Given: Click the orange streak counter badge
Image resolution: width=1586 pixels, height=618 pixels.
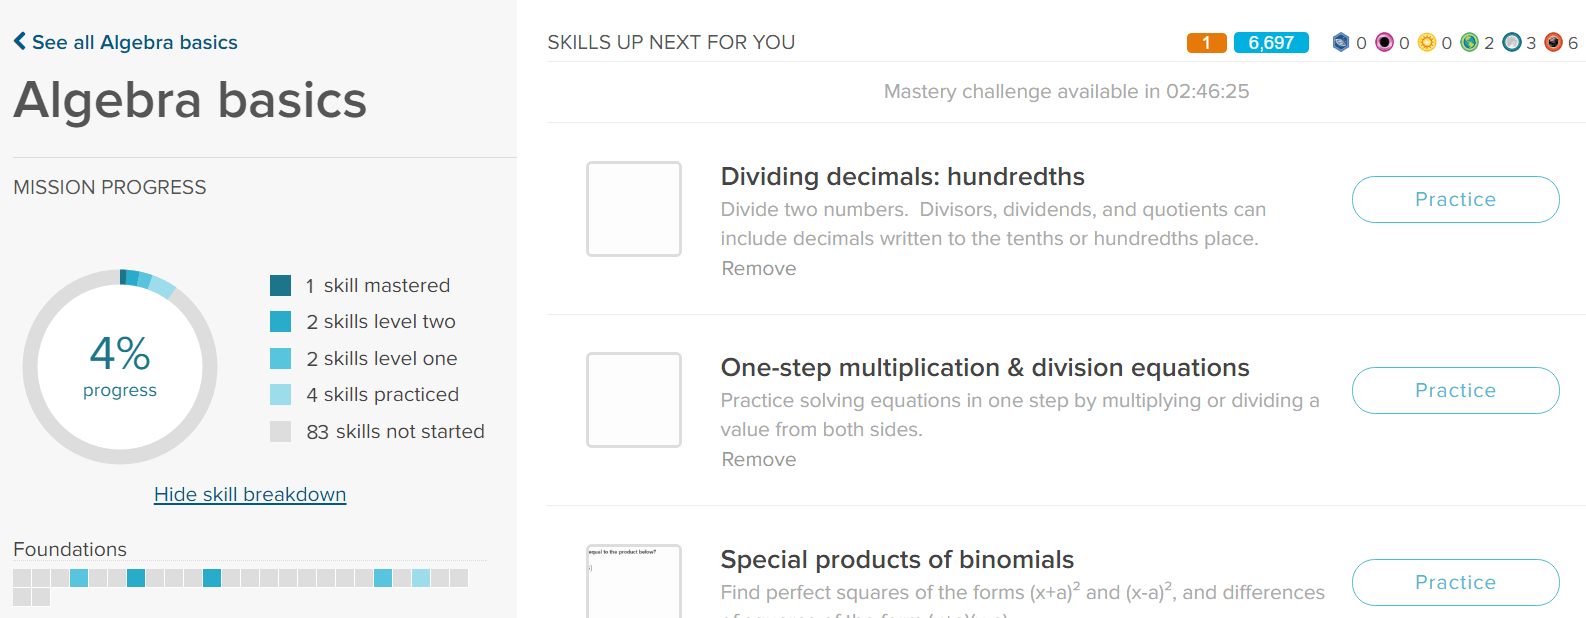Looking at the screenshot, I should pos(1206,43).
